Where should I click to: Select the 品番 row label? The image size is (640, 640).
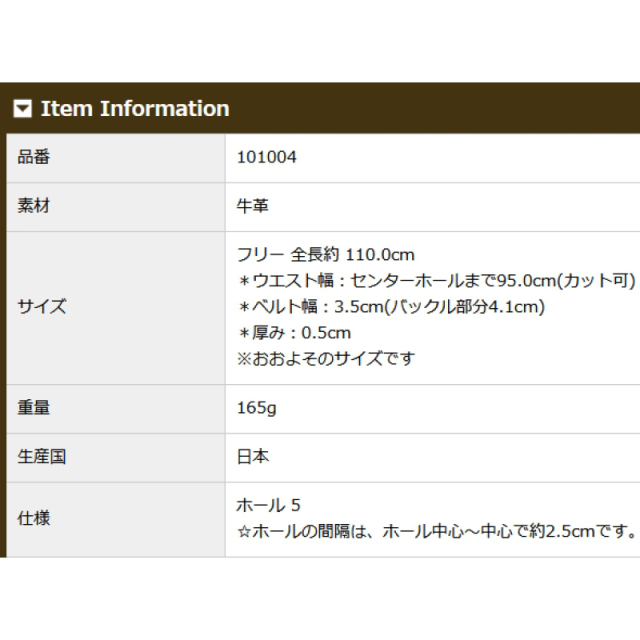pyautogui.click(x=34, y=157)
